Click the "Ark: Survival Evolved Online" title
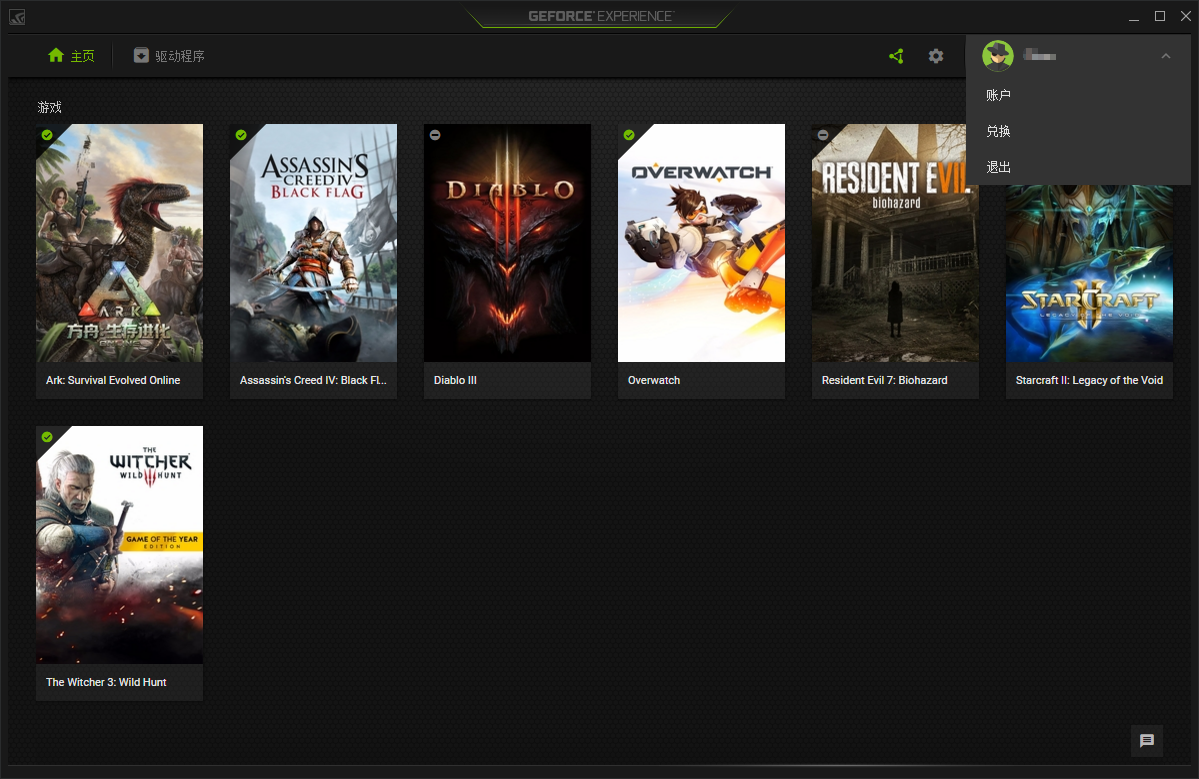 click(113, 380)
